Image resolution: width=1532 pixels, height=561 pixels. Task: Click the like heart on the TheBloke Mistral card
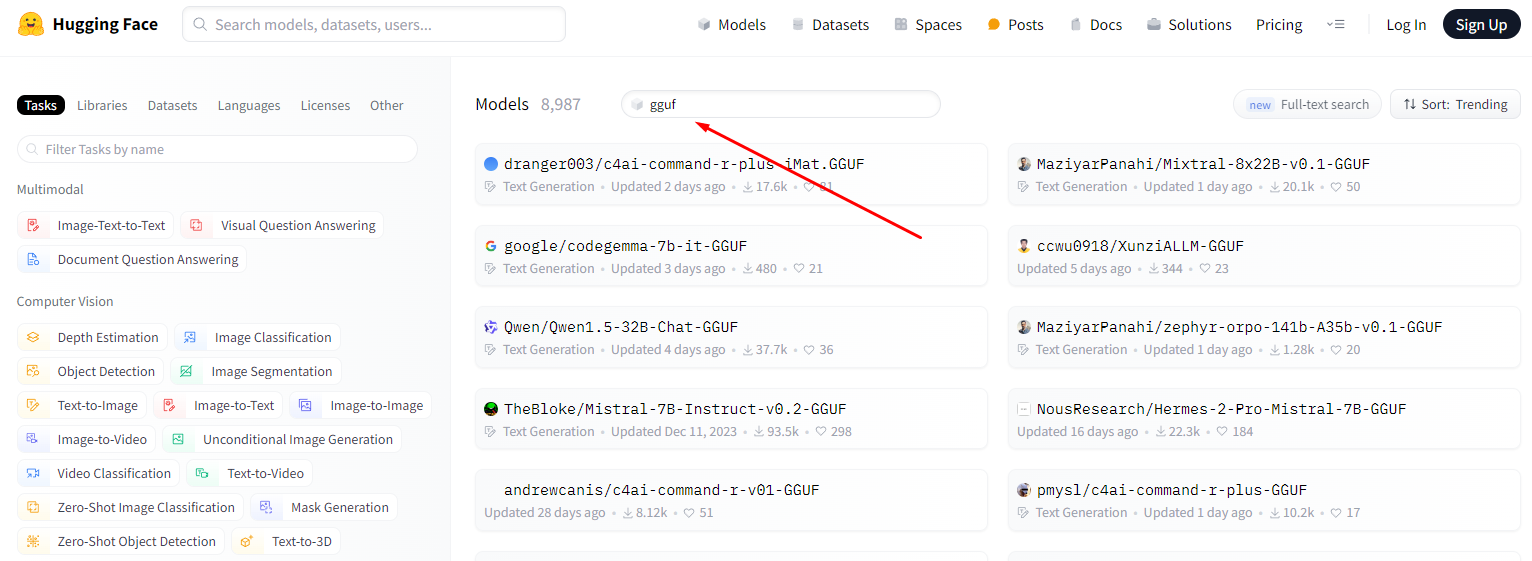pos(821,432)
